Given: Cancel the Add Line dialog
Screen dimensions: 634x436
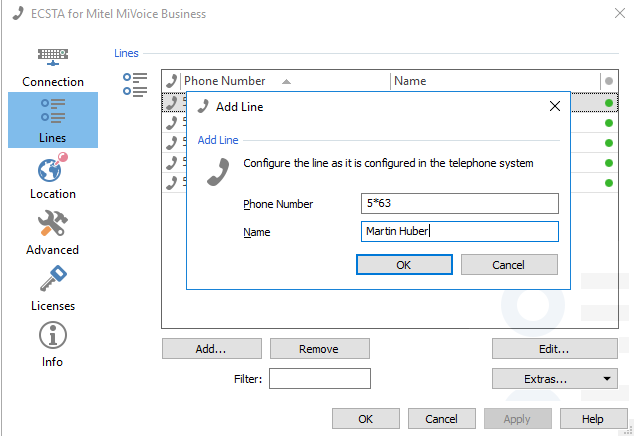Looking at the screenshot, I should (x=508, y=265).
